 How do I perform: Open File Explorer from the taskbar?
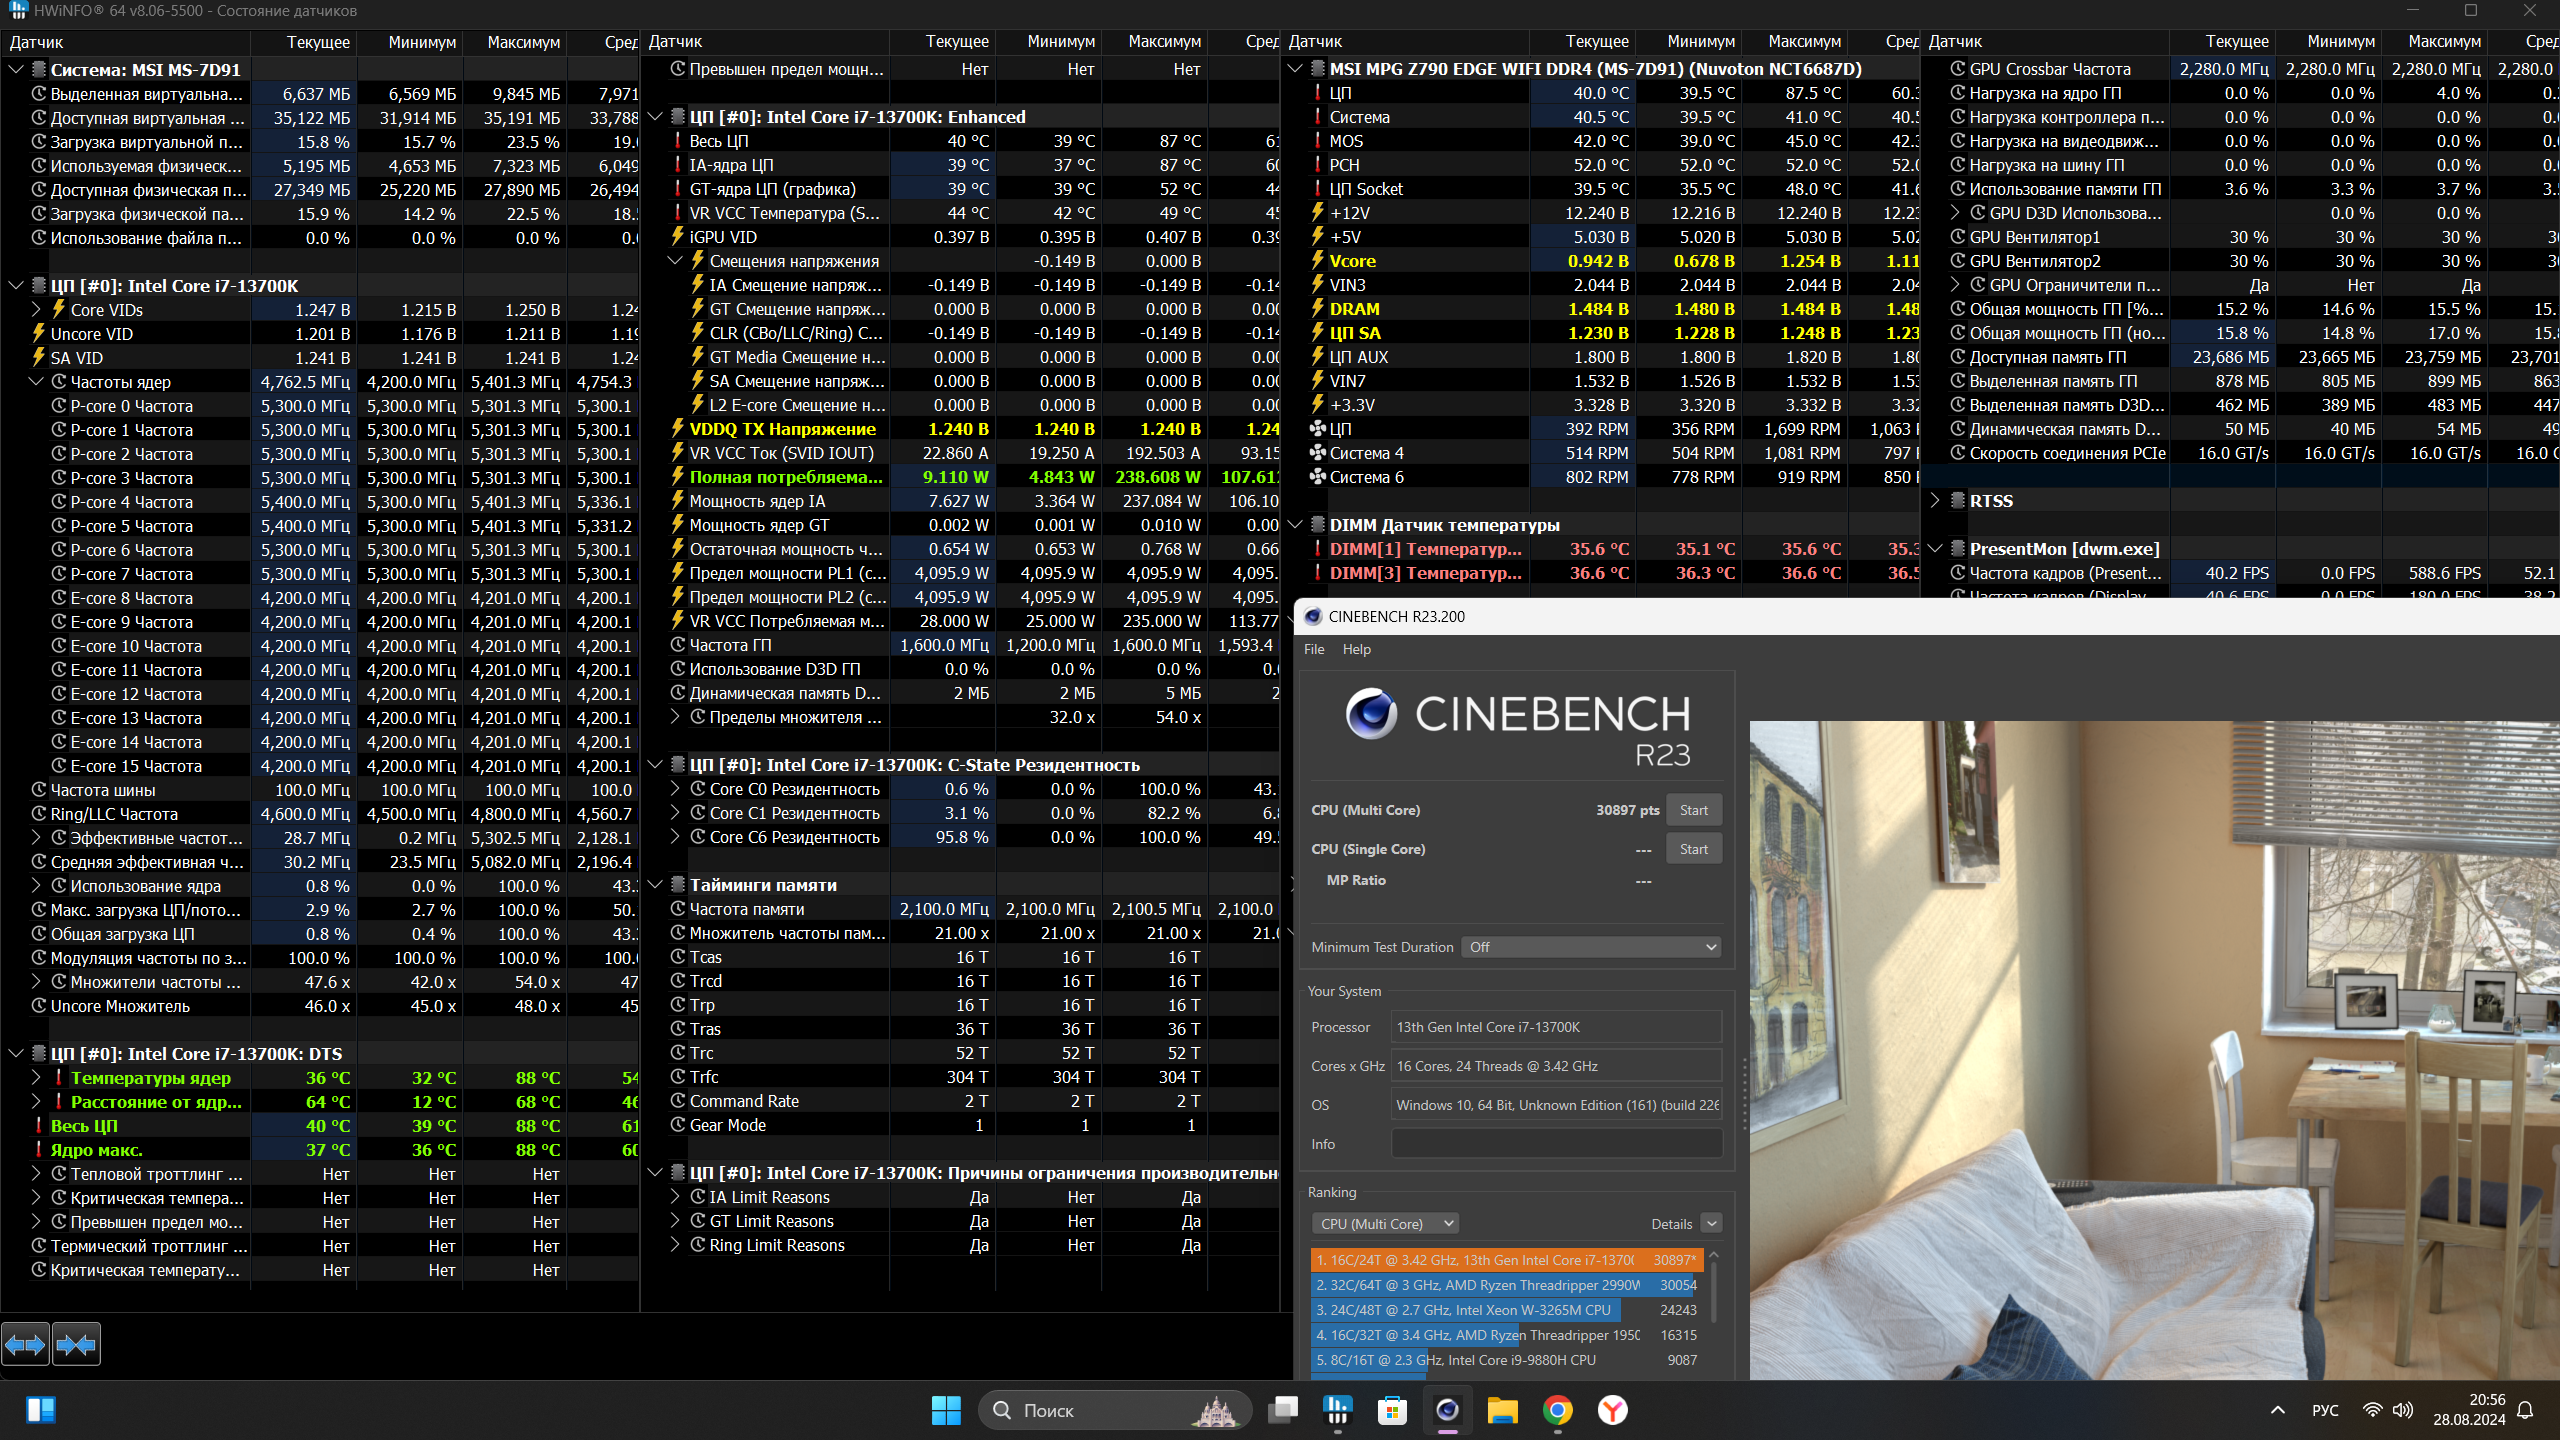point(1502,1410)
